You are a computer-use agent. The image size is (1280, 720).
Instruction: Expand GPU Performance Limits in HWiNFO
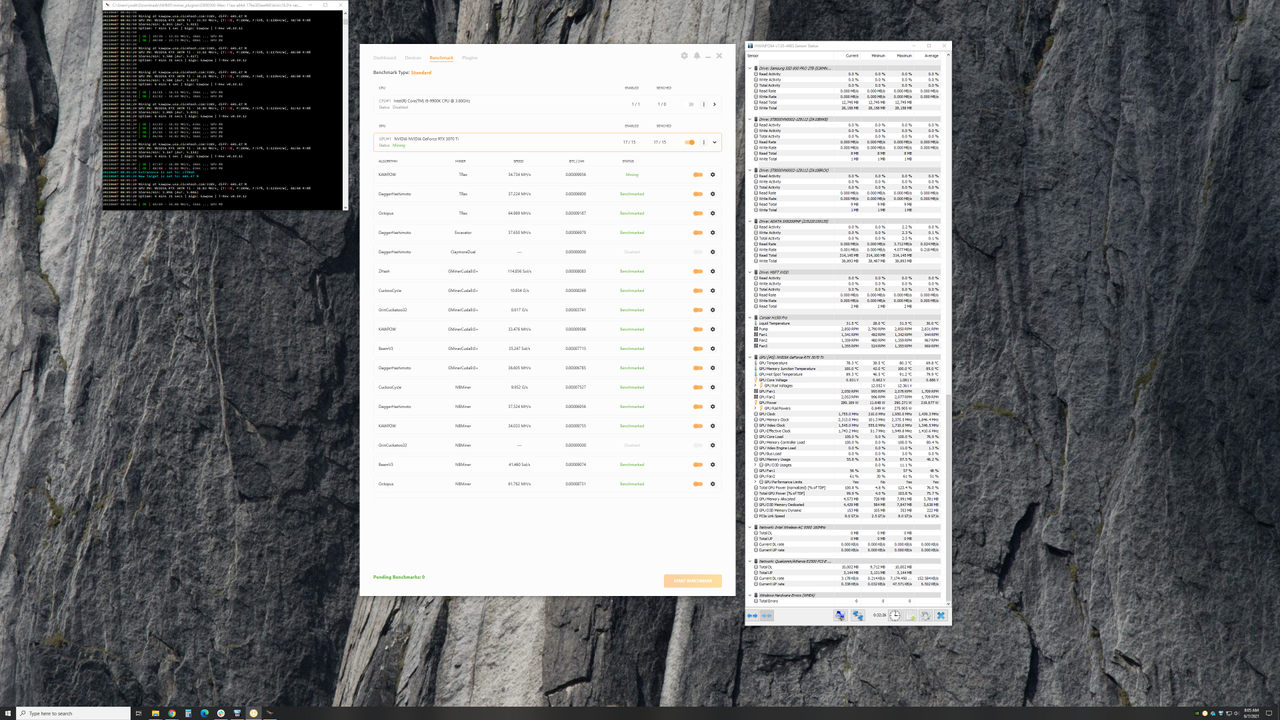pos(756,482)
